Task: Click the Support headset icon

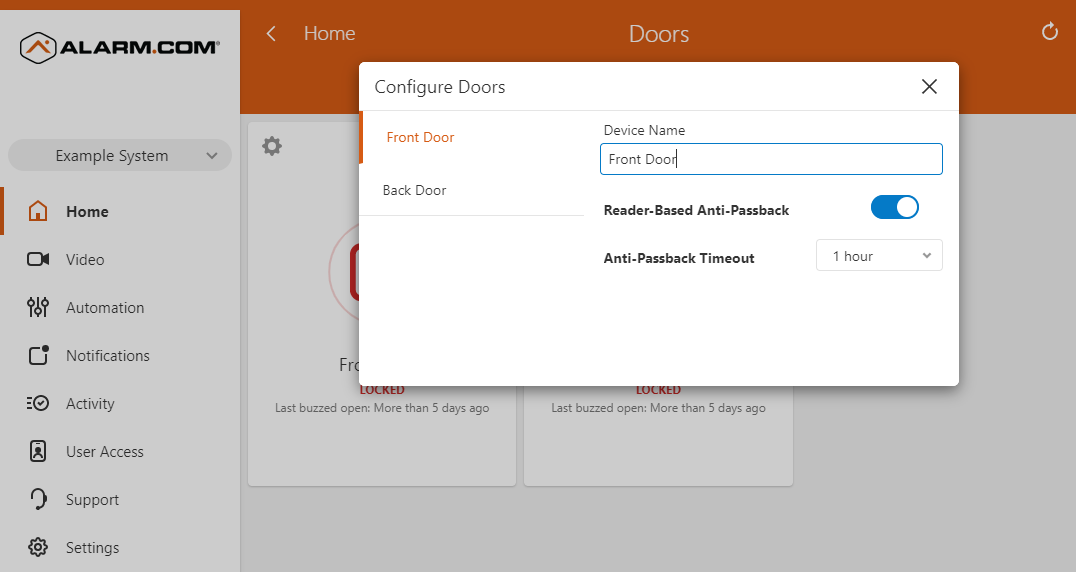Action: pos(38,499)
